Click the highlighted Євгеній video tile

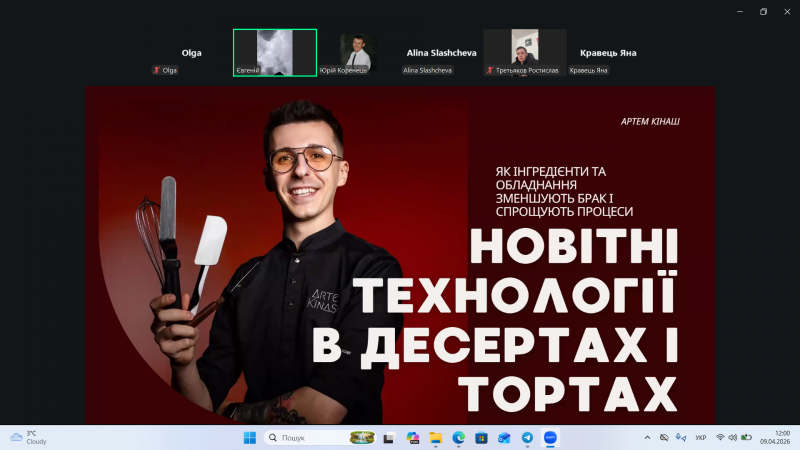(x=275, y=50)
